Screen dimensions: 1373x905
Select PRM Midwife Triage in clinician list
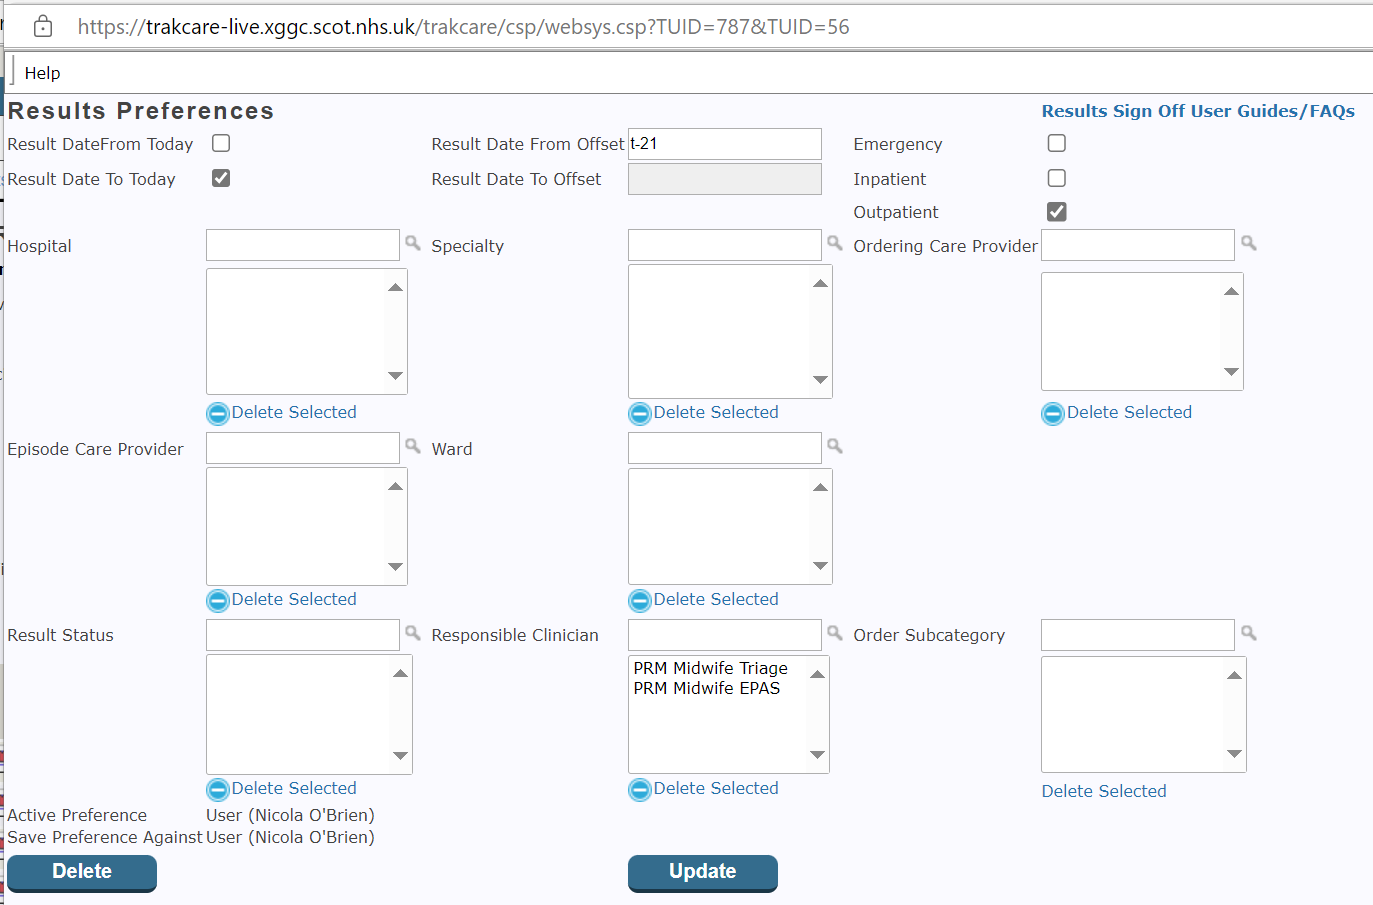coord(710,668)
